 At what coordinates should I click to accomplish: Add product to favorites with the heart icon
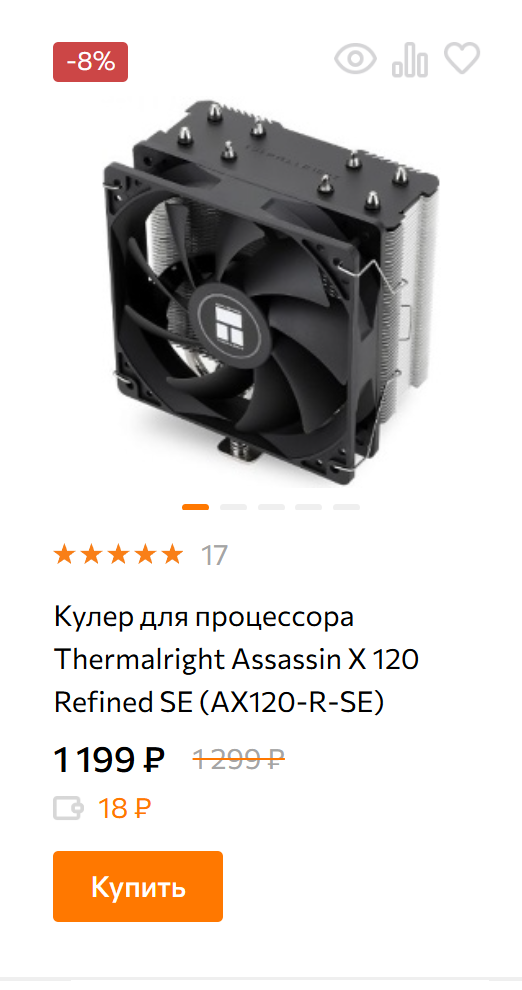pyautogui.click(x=462, y=59)
